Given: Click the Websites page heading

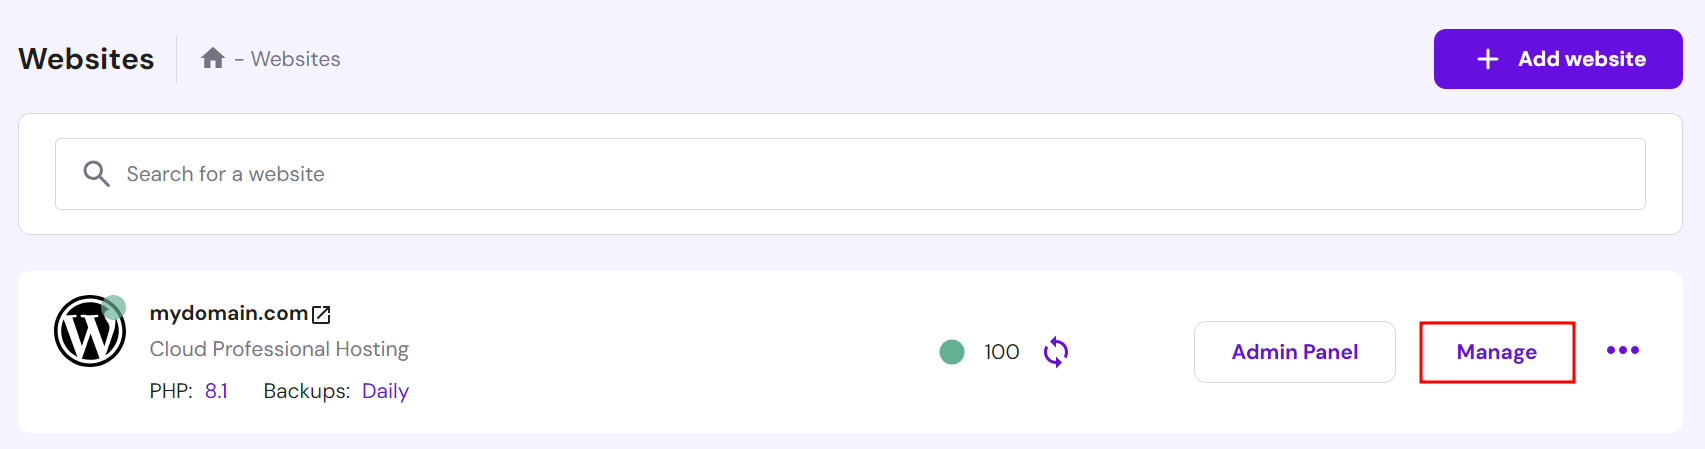Looking at the screenshot, I should pos(86,59).
